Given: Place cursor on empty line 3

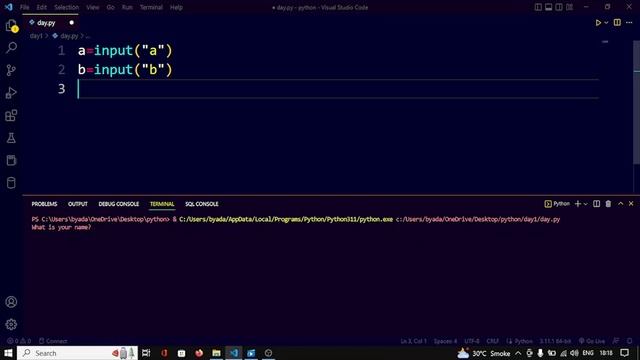Looking at the screenshot, I should coord(338,89).
